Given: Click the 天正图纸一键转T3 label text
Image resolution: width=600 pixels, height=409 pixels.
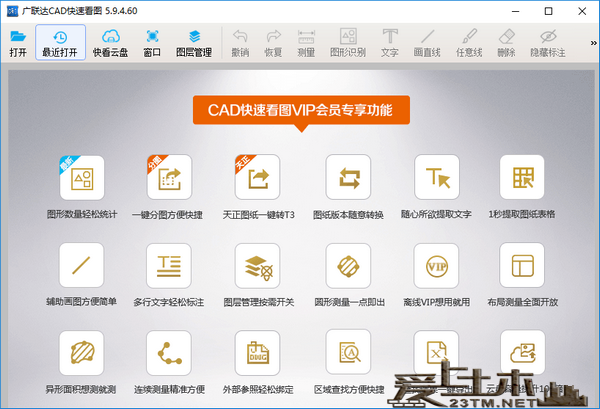Looking at the screenshot, I should pos(259,215).
